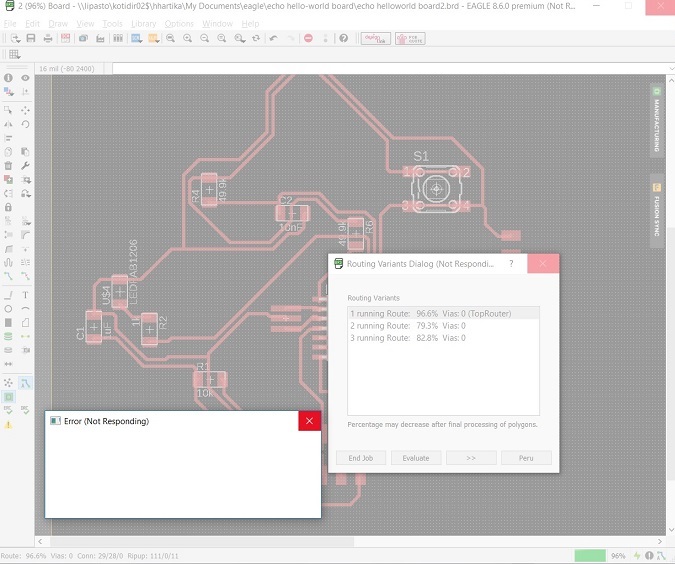Open the Library menu
The height and width of the screenshot is (564, 675).
point(143,24)
